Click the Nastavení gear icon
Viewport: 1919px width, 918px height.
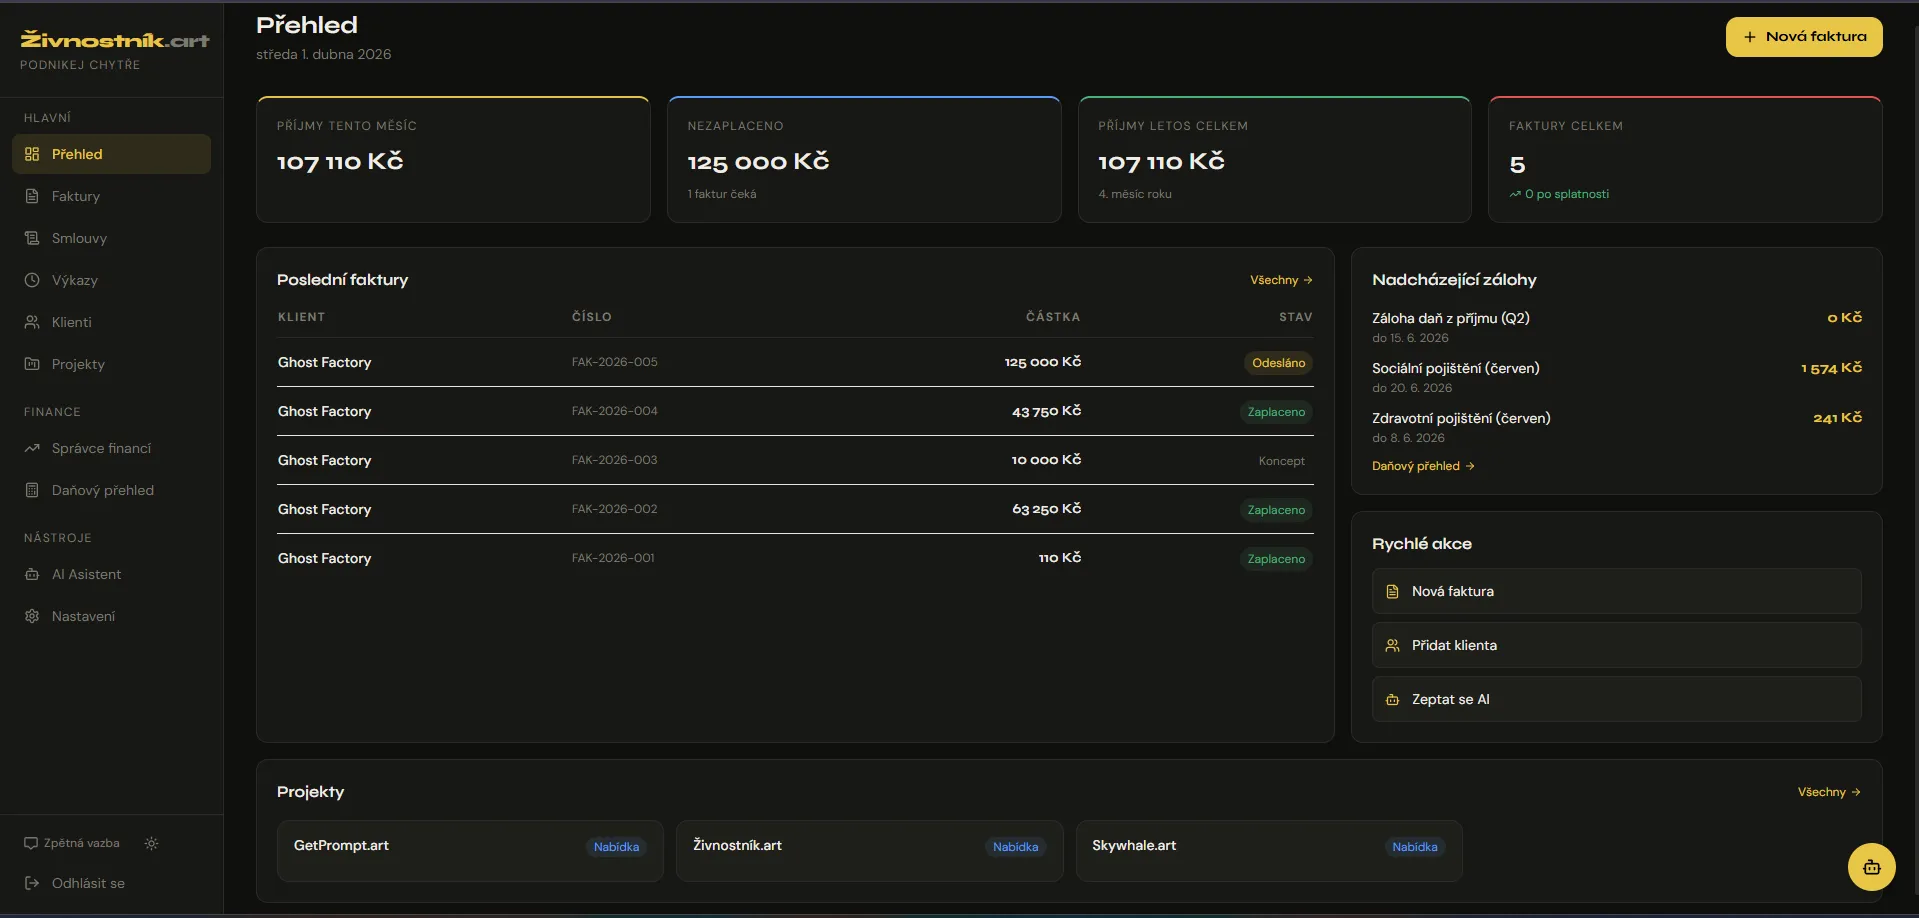click(x=32, y=616)
